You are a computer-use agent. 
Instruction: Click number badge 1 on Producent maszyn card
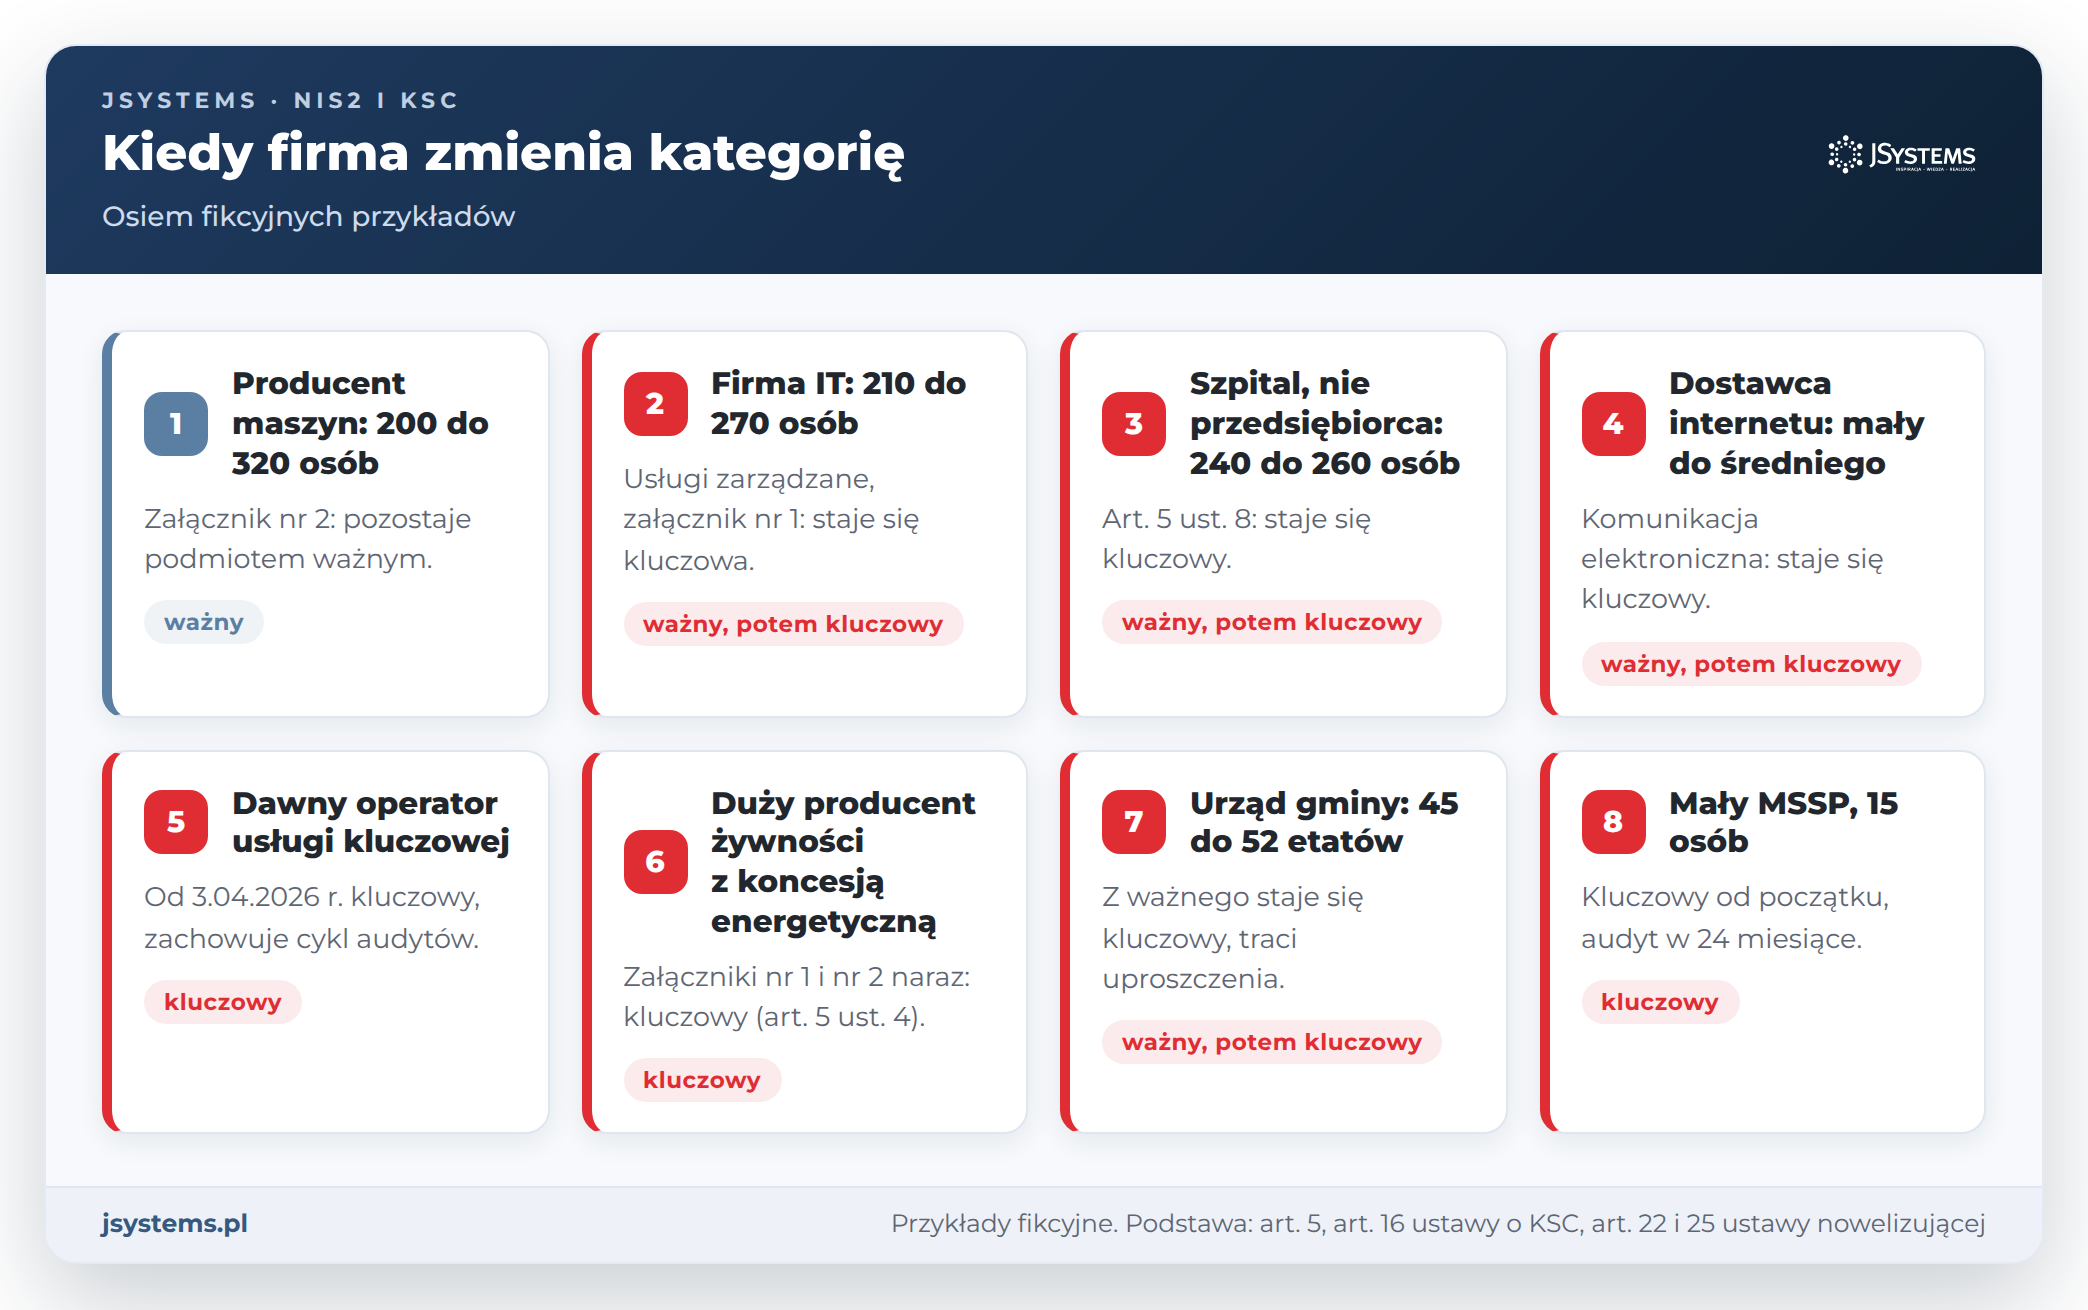point(176,424)
